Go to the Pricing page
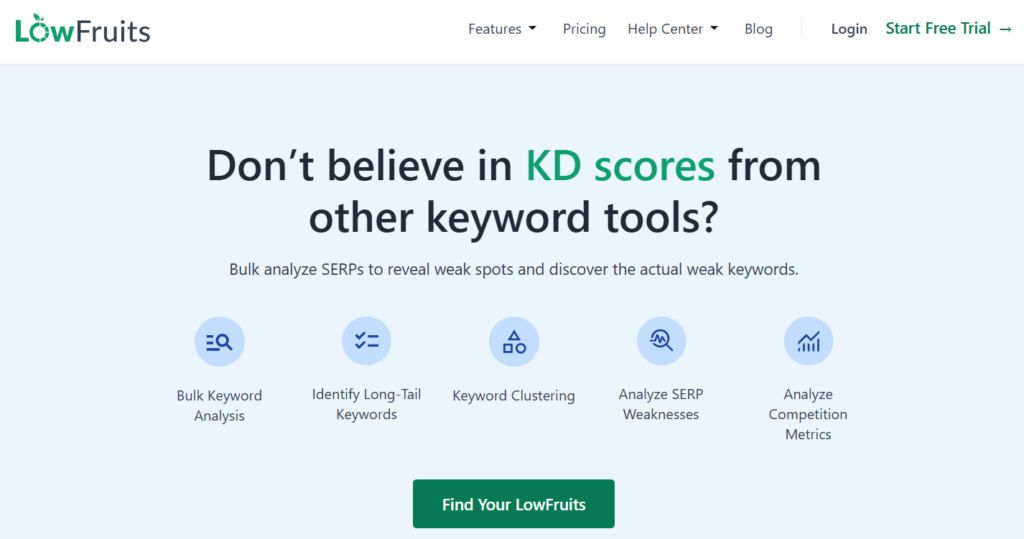 tap(584, 29)
